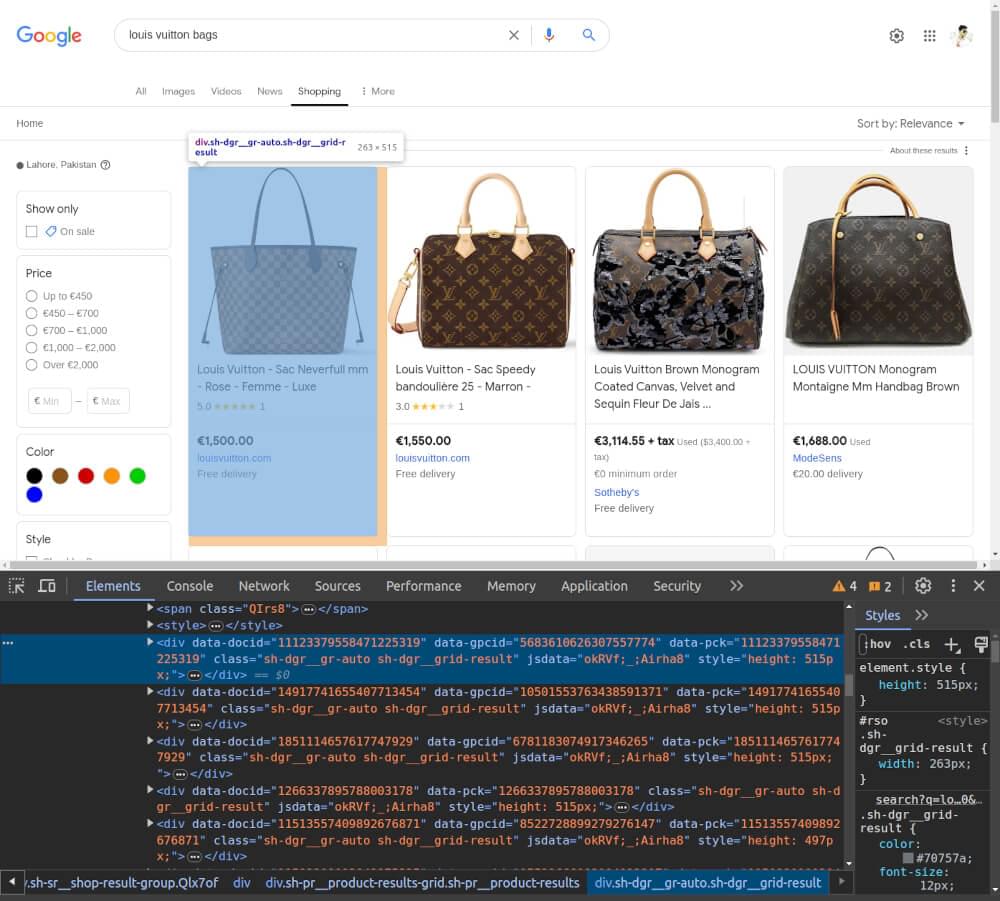Enable the On sale checkbox
Viewport: 1000px width, 901px height.
[31, 230]
